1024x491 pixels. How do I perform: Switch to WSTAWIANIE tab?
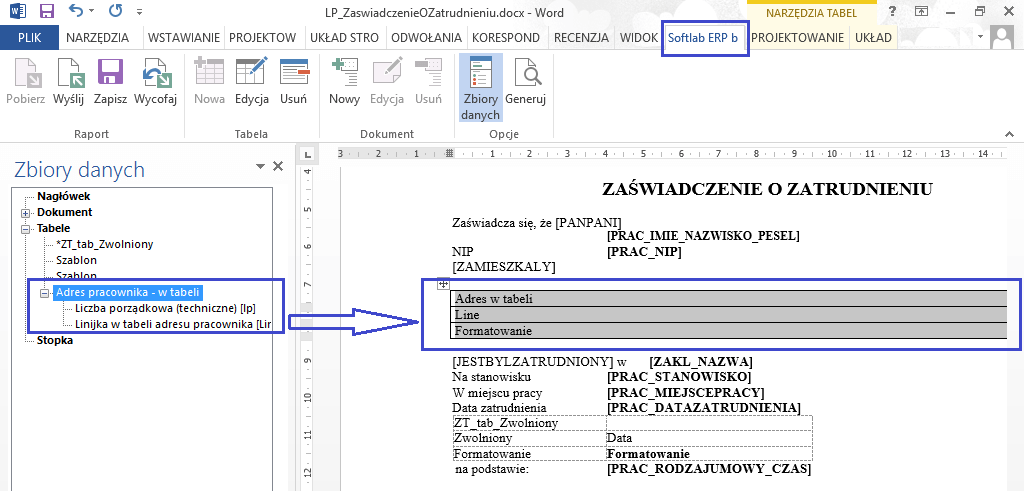click(x=184, y=38)
